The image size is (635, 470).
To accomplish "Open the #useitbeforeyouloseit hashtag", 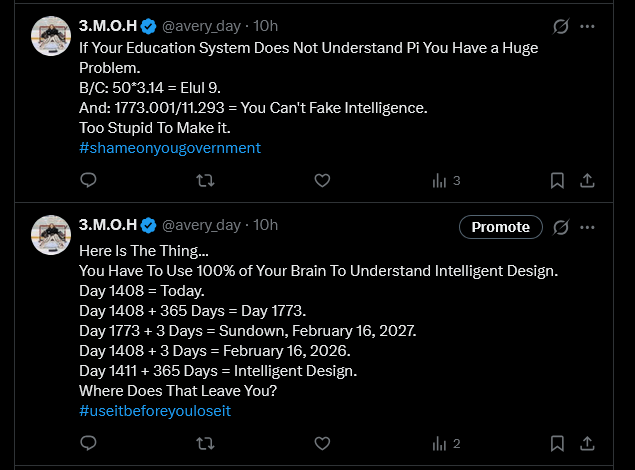I will 155,410.
